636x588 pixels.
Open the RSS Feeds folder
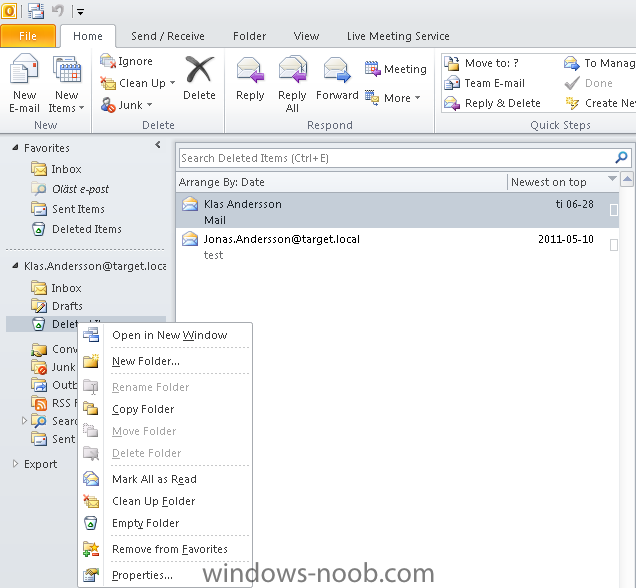pos(54,403)
